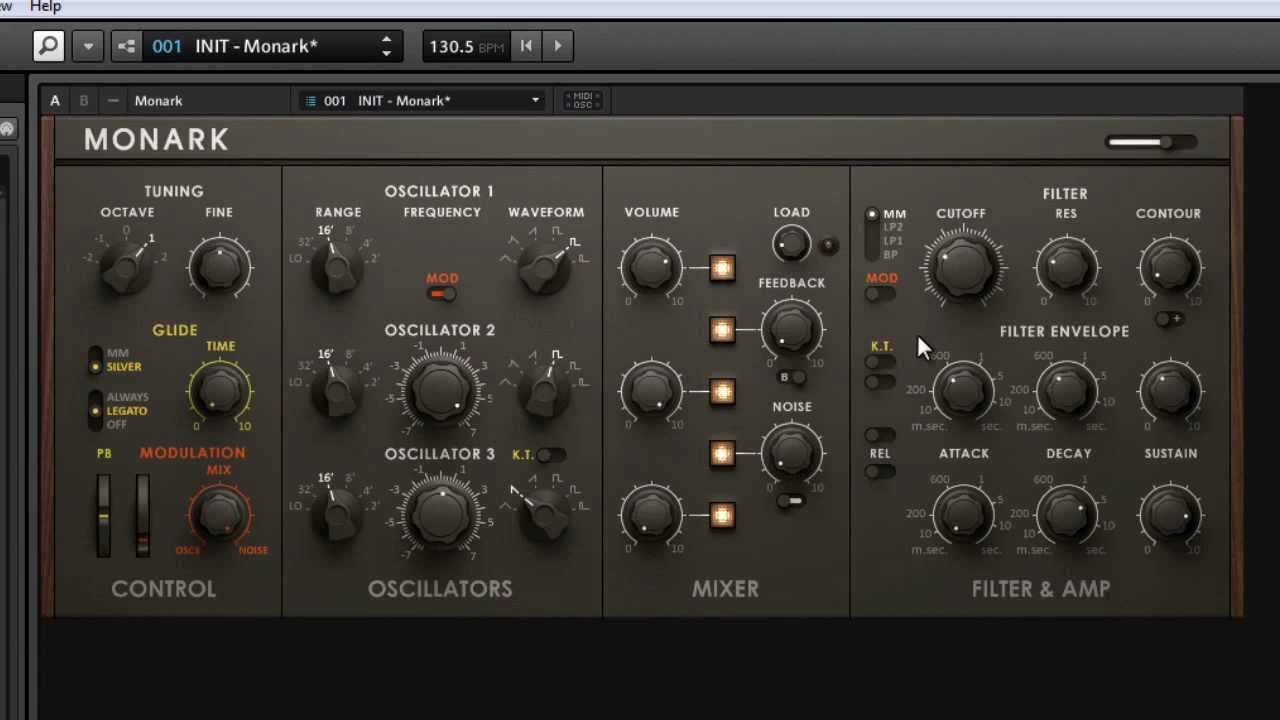Toggle the Oscillator 1 mixer on/off button
The image size is (1280, 720).
tap(722, 268)
